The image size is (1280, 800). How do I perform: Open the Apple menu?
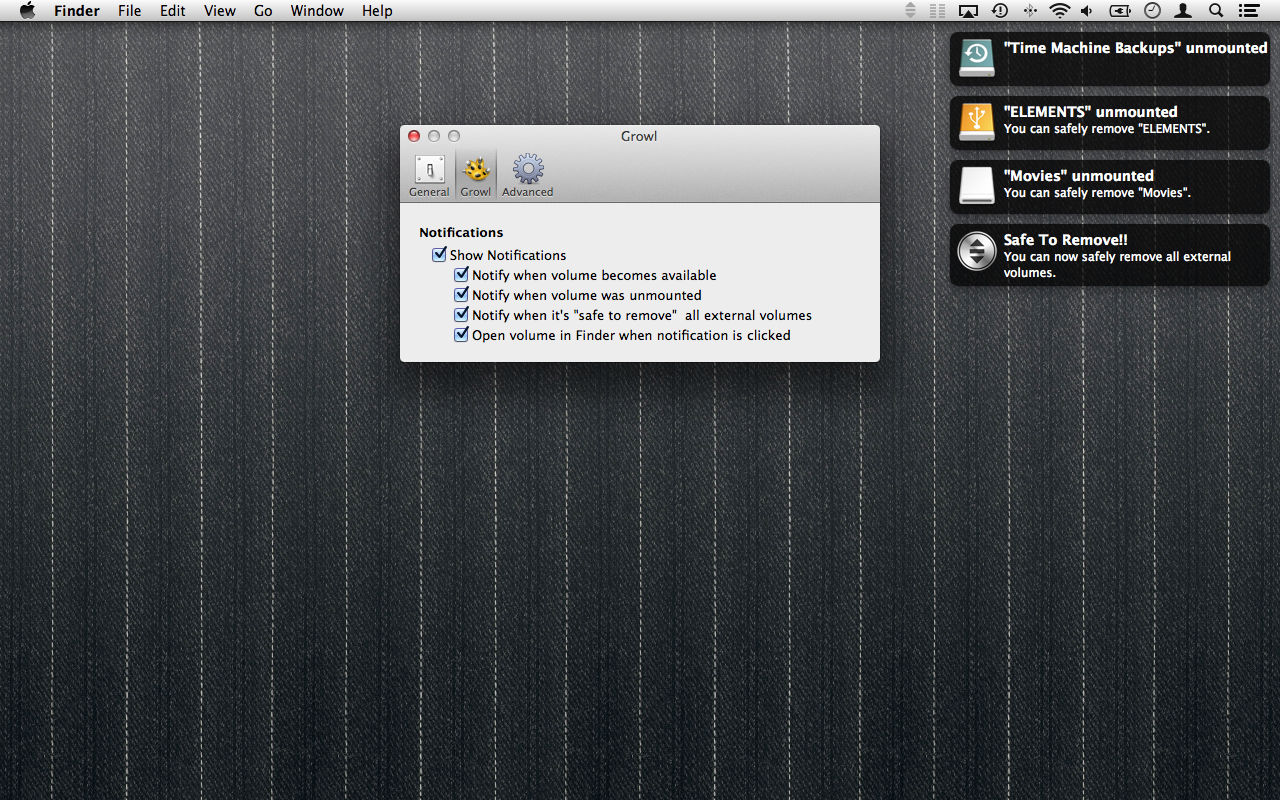27,11
